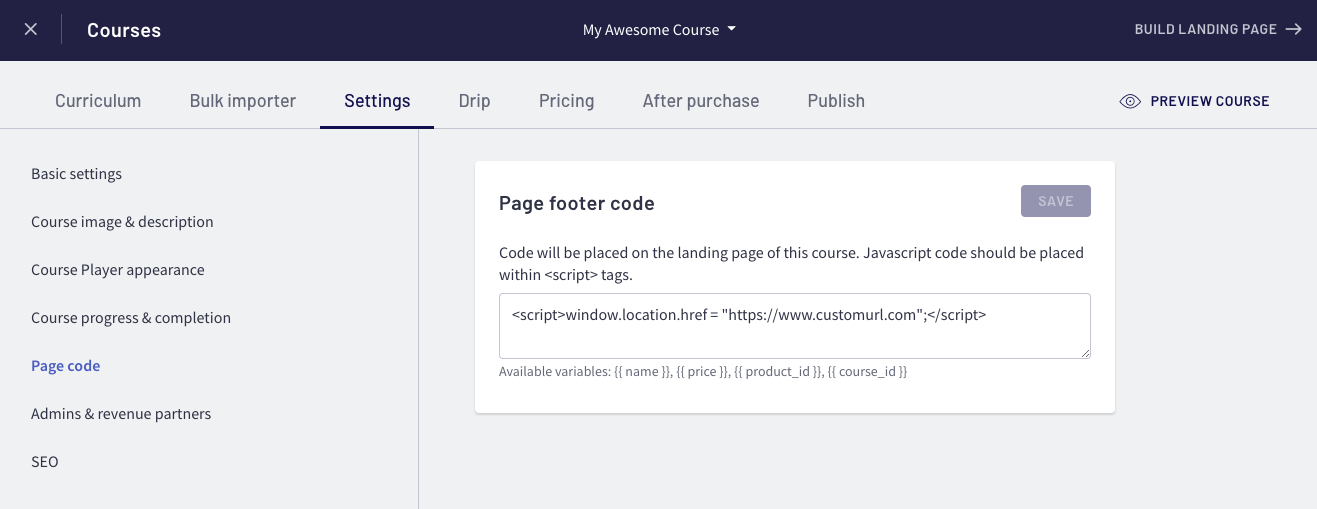Image resolution: width=1317 pixels, height=509 pixels.
Task: Click the Build Landing Page link
Action: click(x=1218, y=30)
